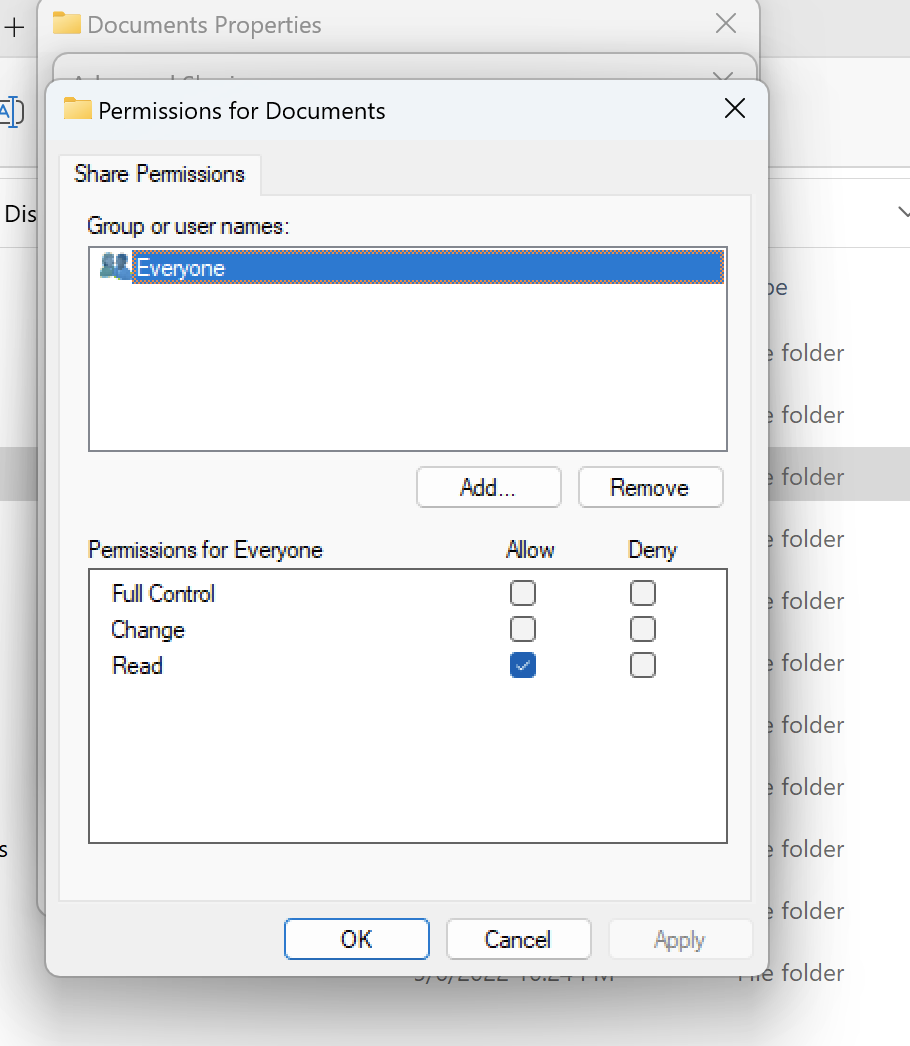Image resolution: width=910 pixels, height=1046 pixels.
Task: Click the Add... button
Action: [488, 487]
